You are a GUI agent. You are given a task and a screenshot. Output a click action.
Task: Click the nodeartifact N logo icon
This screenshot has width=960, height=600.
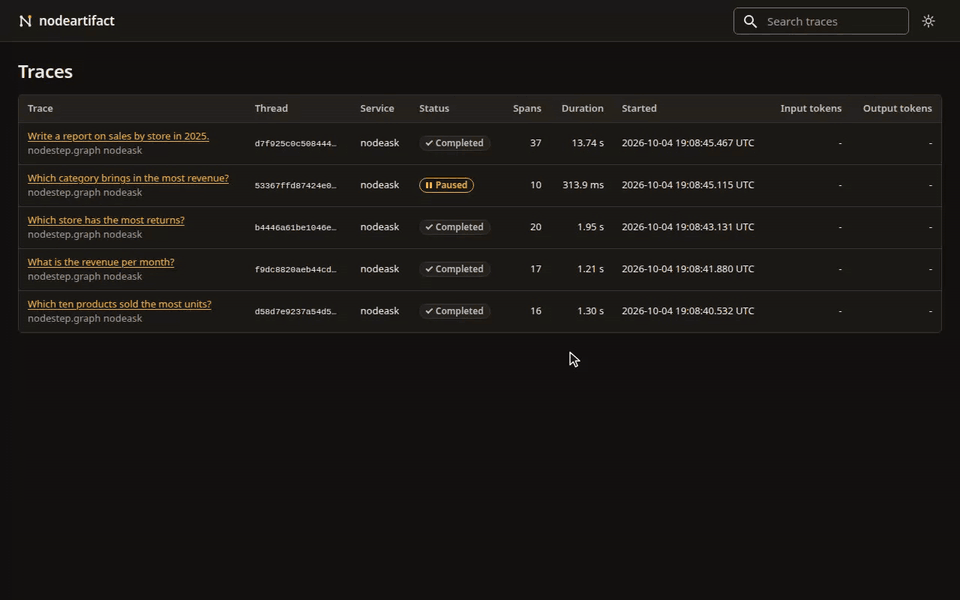[25, 21]
